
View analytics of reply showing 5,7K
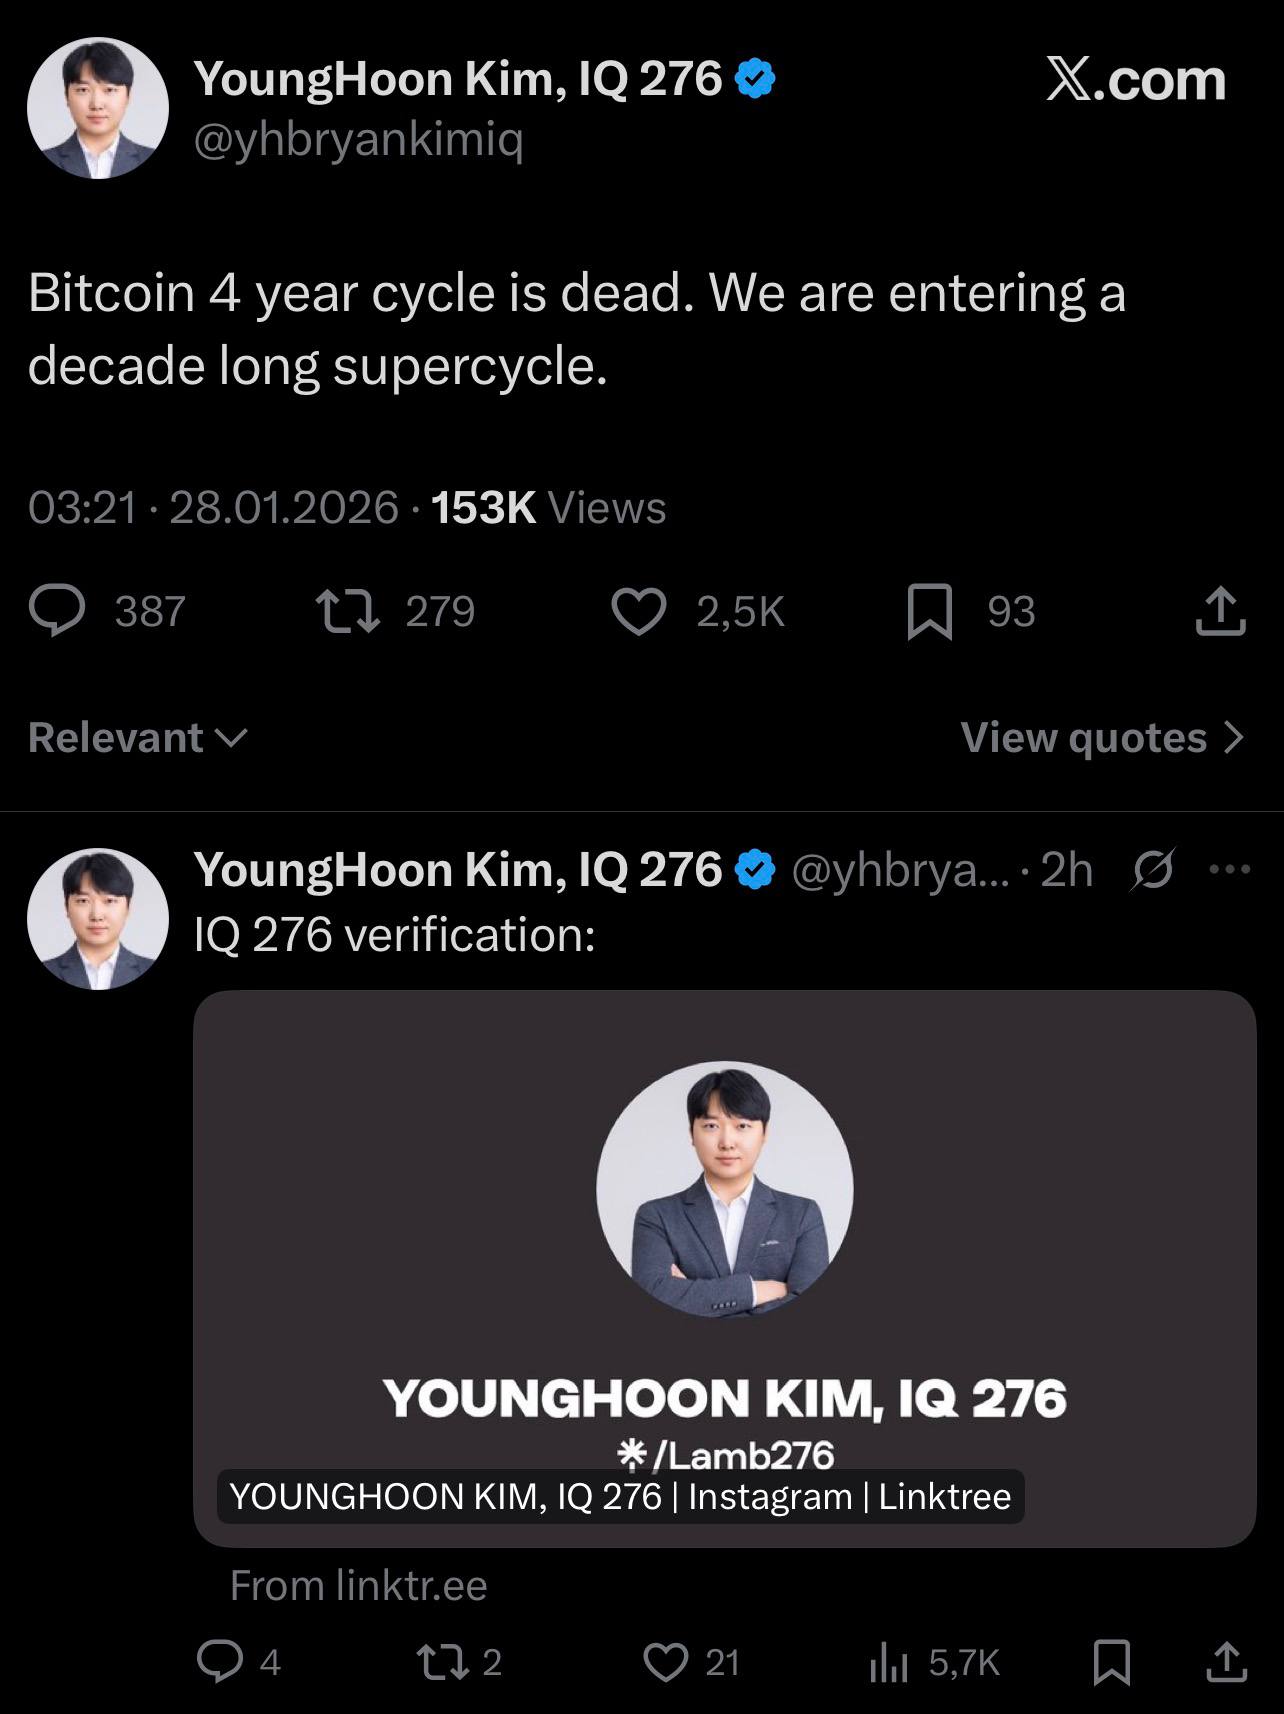point(888,1661)
